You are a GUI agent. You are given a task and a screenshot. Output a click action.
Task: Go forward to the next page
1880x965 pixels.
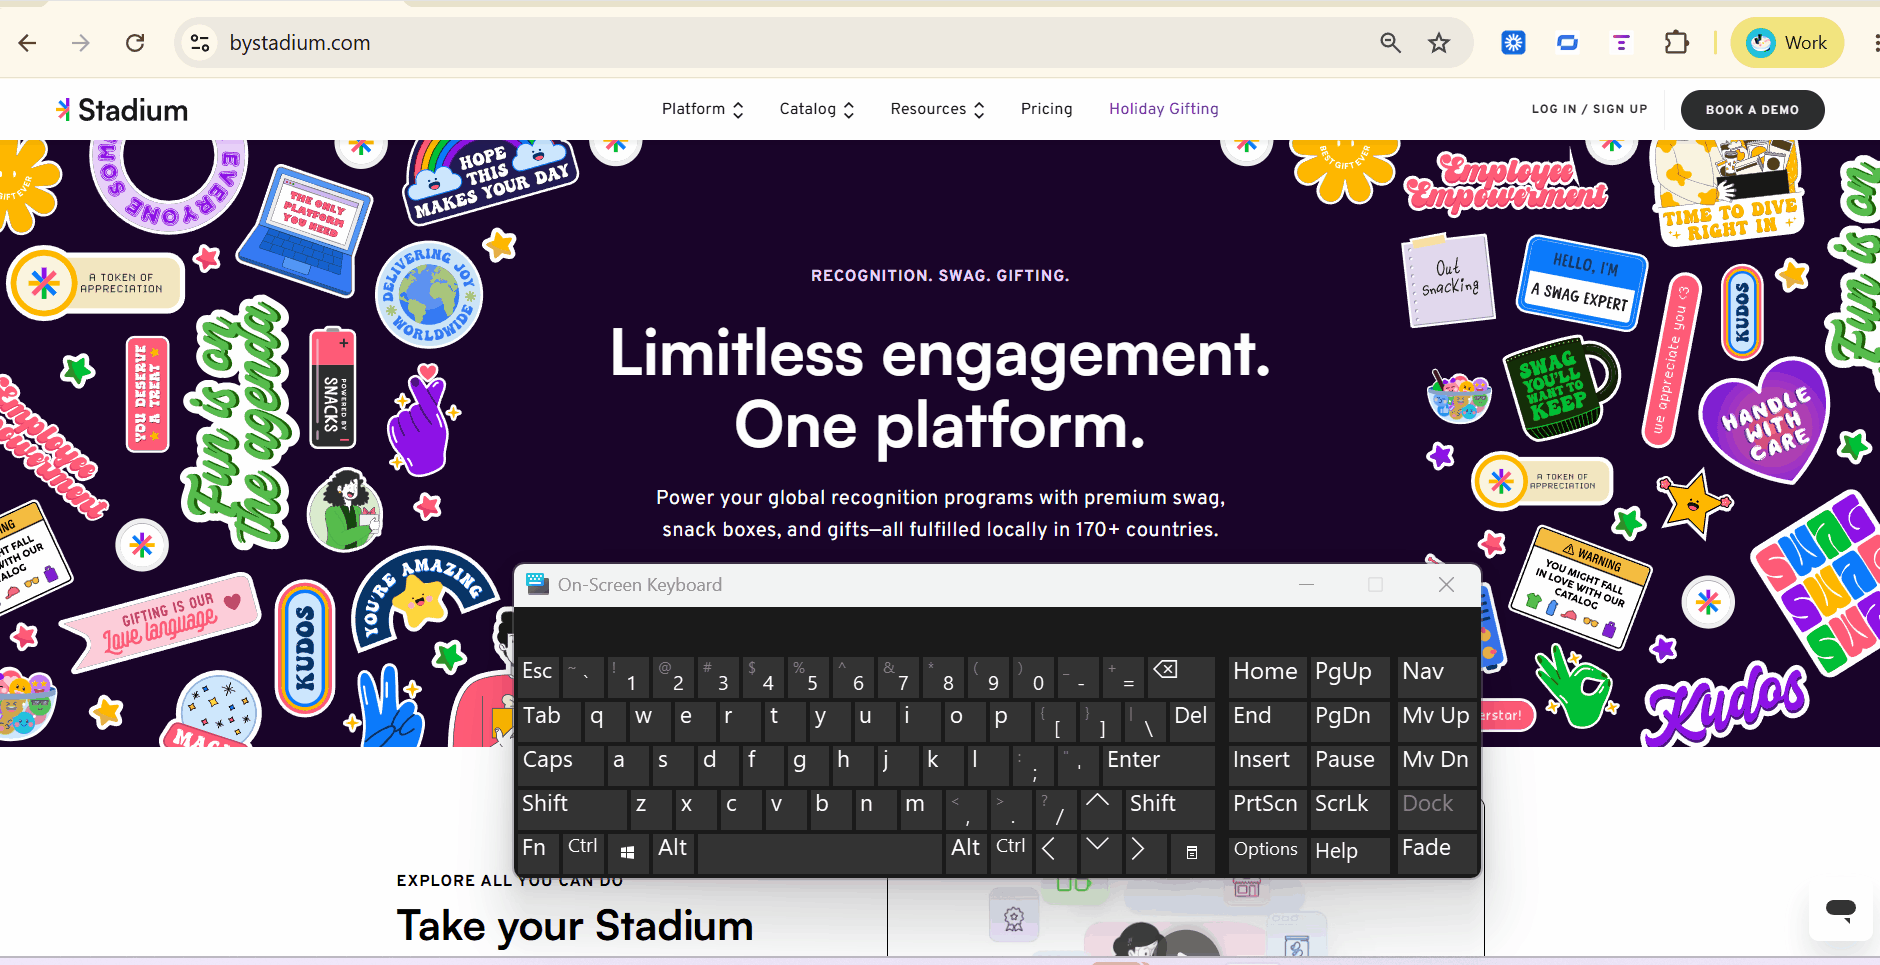pyautogui.click(x=81, y=43)
